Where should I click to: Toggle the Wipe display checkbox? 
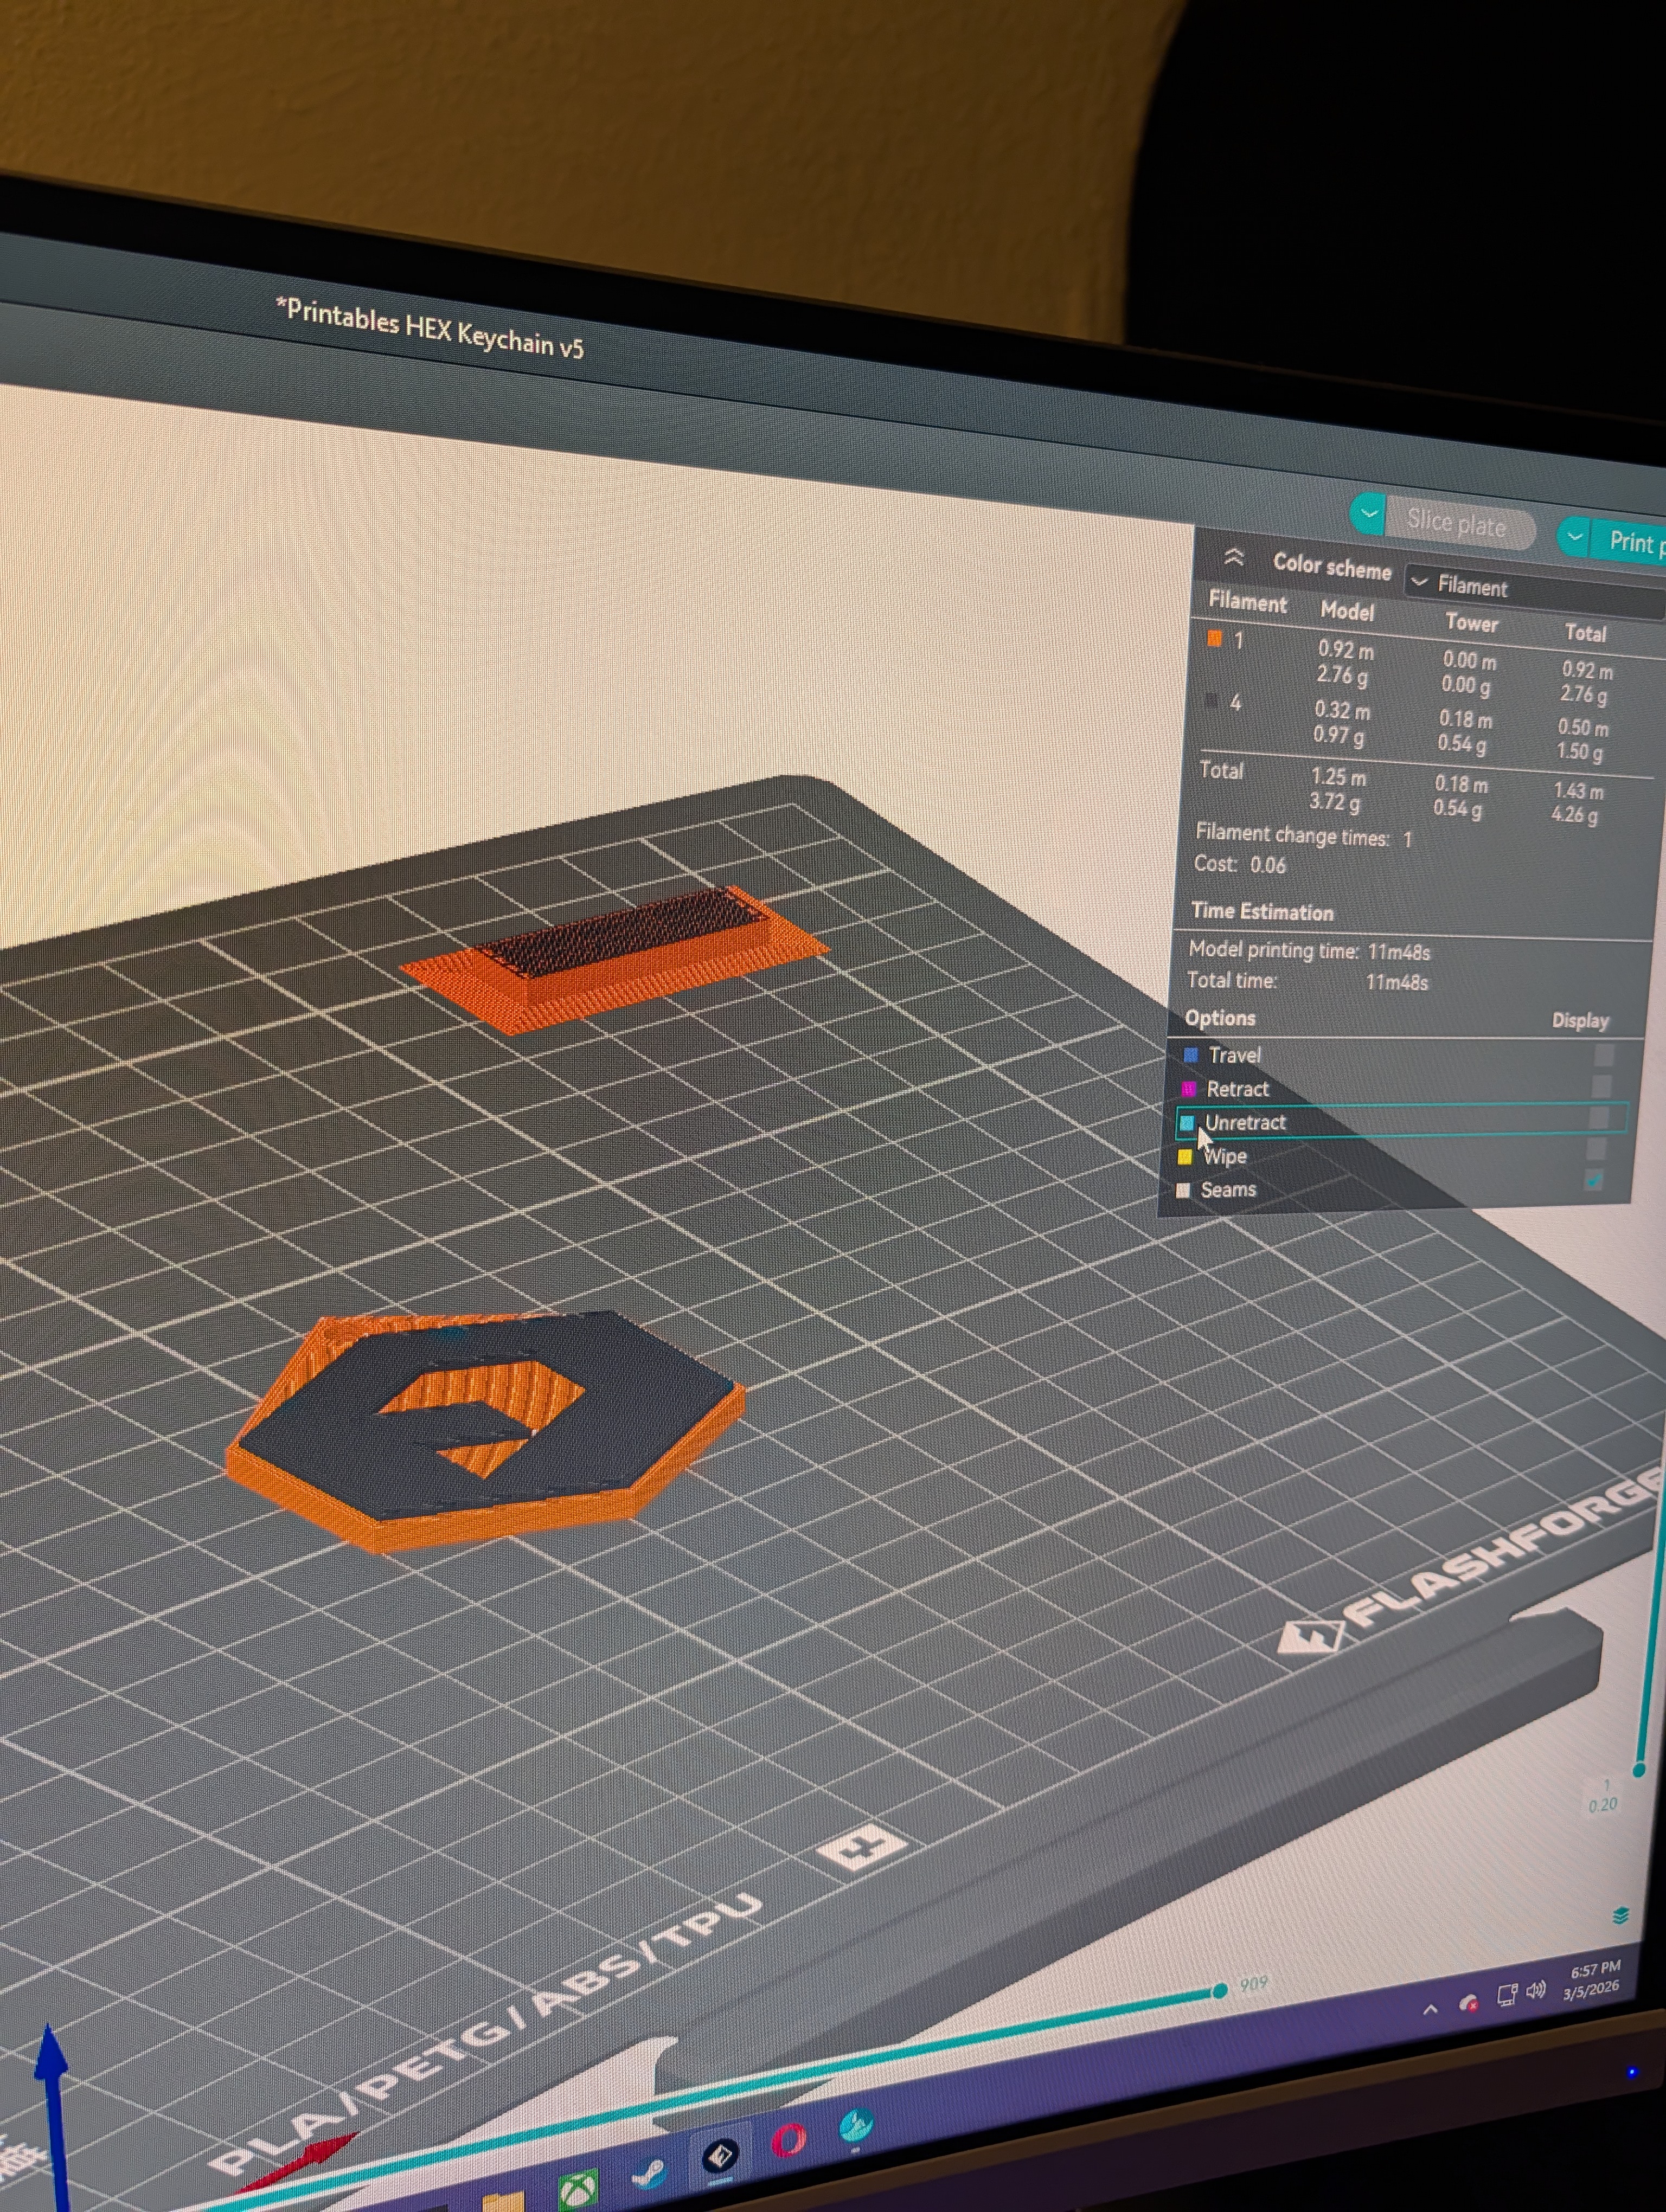coord(1597,1148)
